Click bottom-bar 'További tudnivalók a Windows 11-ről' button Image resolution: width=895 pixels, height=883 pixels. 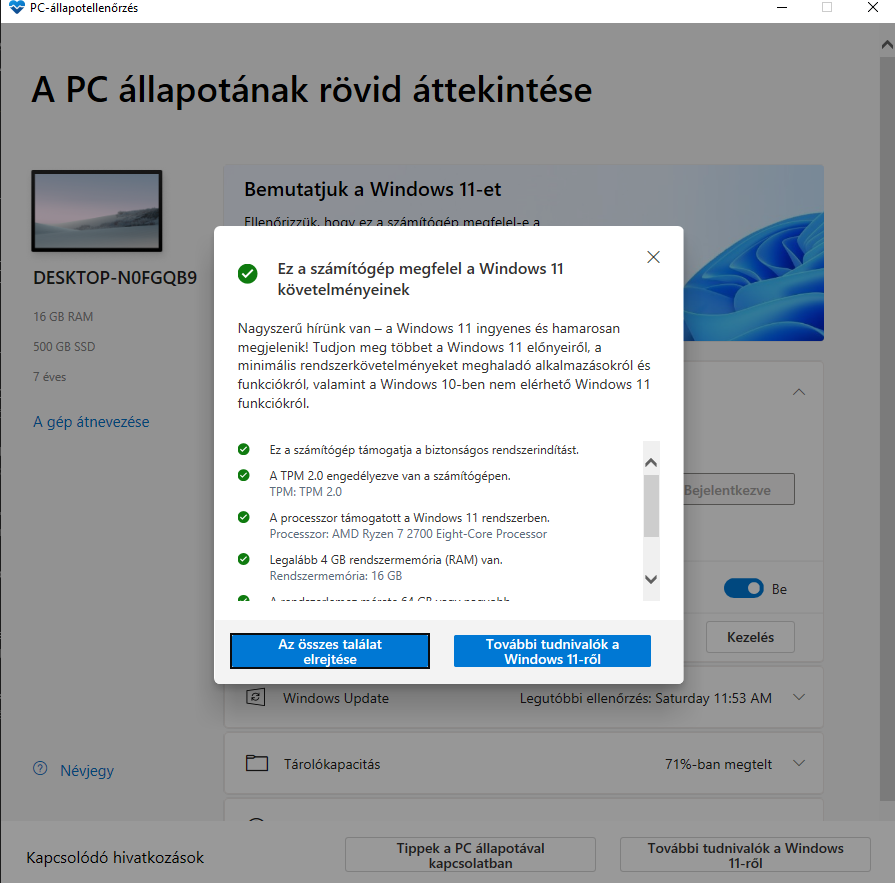745,855
